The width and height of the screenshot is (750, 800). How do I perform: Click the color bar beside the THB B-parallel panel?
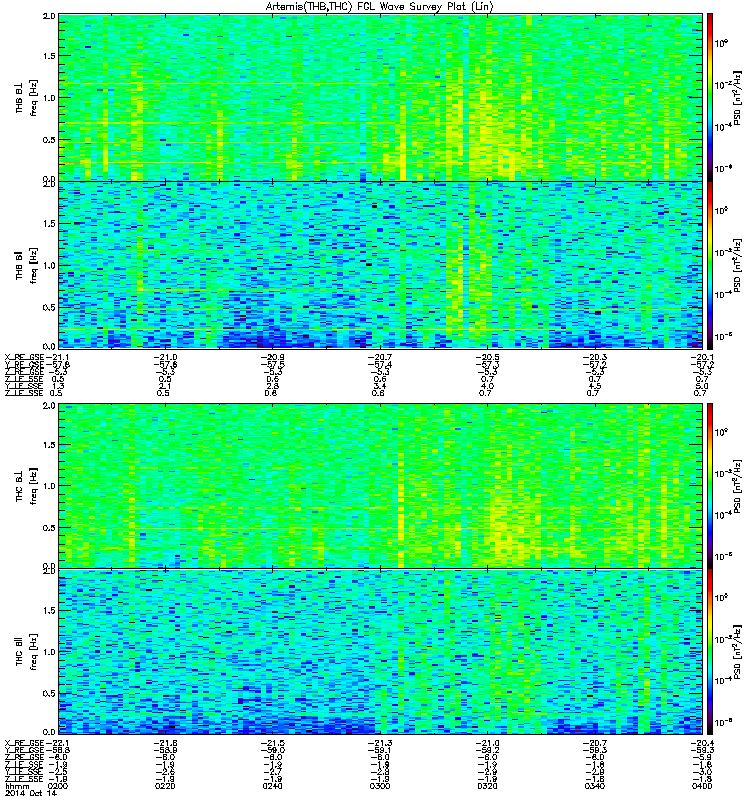point(710,265)
